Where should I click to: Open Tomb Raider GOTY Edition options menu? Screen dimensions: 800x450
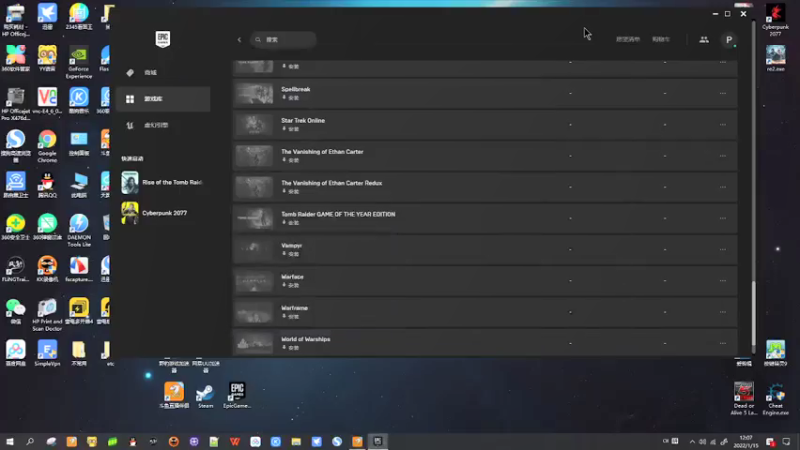722,218
